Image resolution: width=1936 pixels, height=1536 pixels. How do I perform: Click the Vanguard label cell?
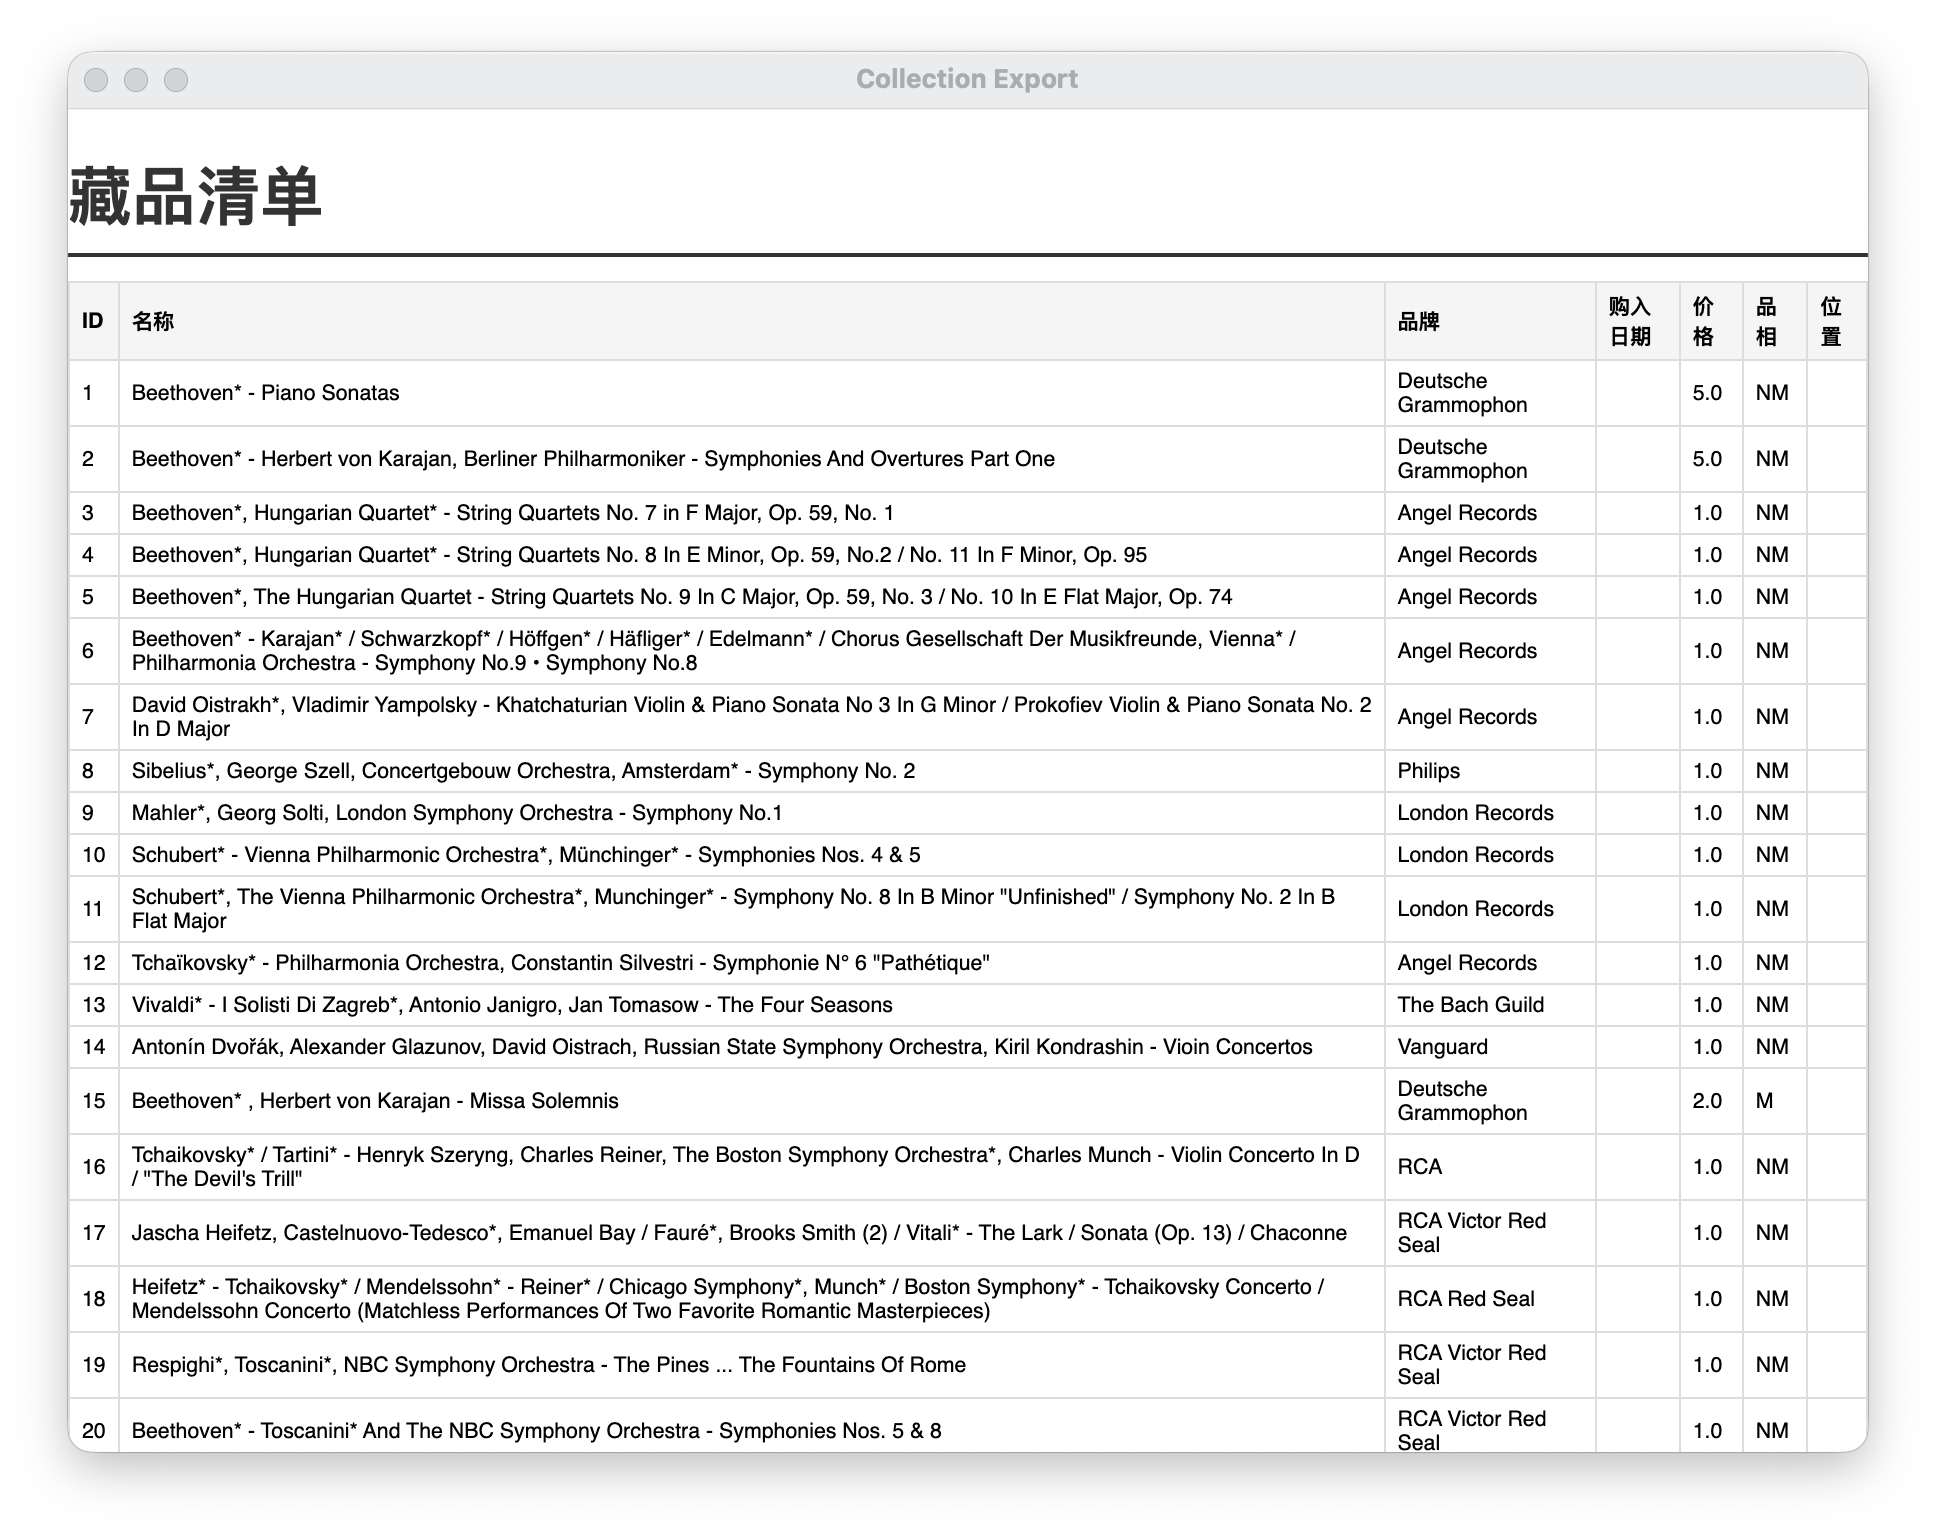[1490, 1047]
